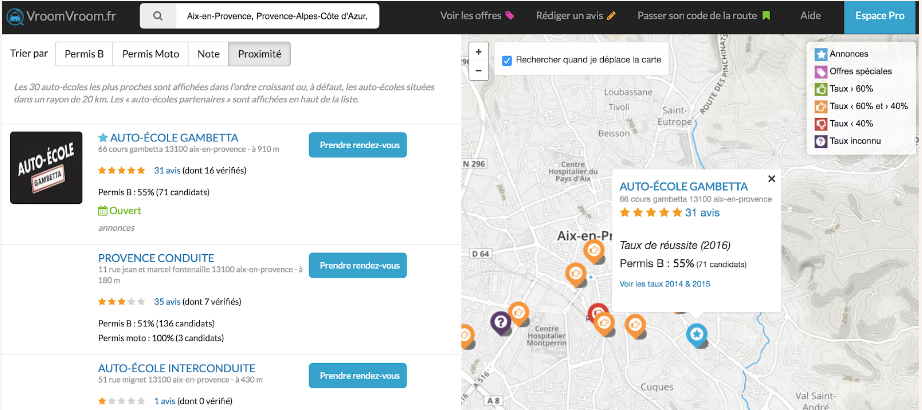Click the blue star map marker
Viewport: 922px width, 410px height.
[x=697, y=335]
